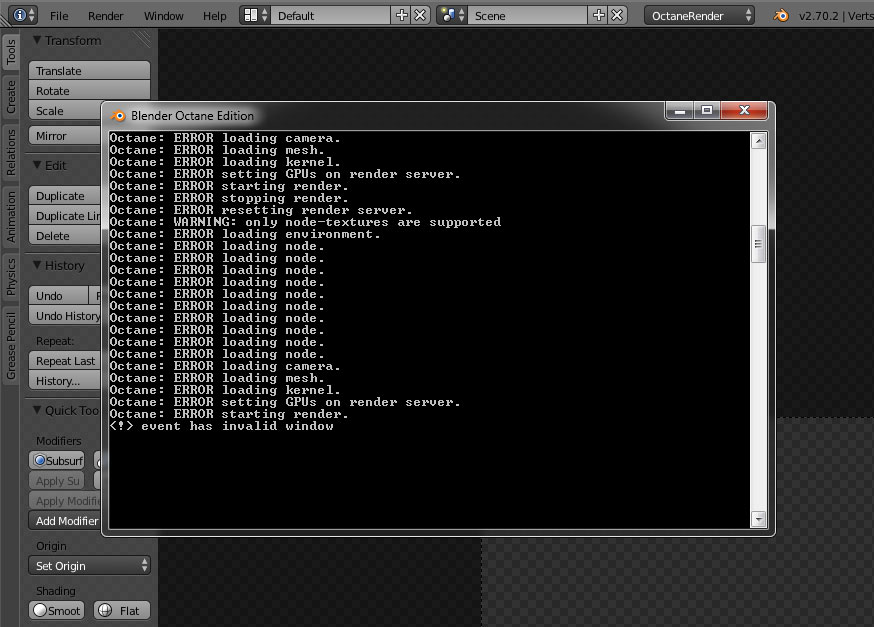
Task: Click 'ERROR resetting render server.' console line
Action: [x=260, y=210]
